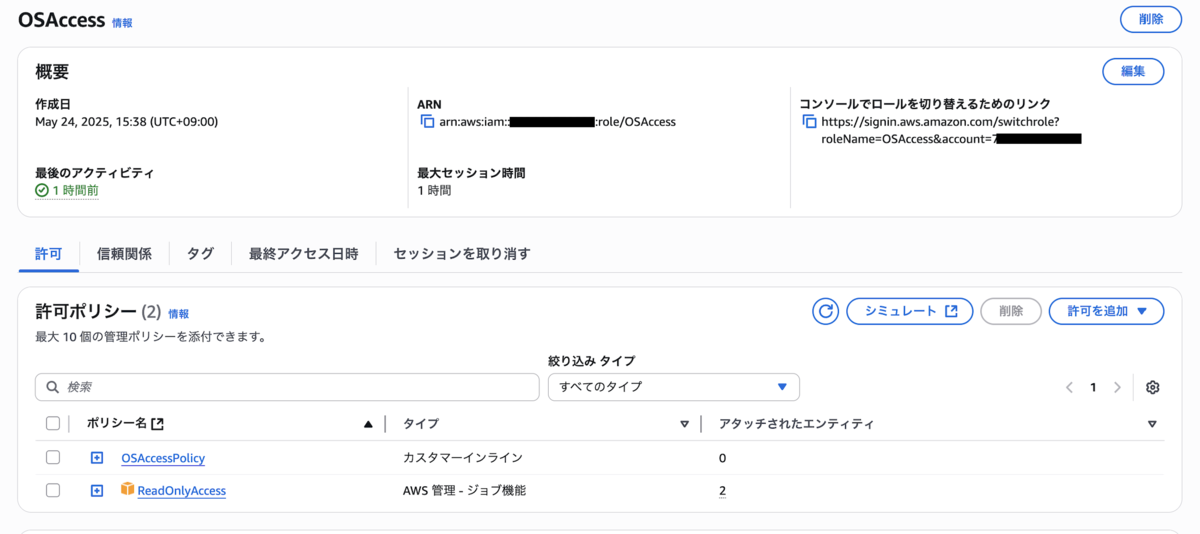Open the セッションを取り消す tab
This screenshot has height=534, width=1200.
click(x=462, y=253)
